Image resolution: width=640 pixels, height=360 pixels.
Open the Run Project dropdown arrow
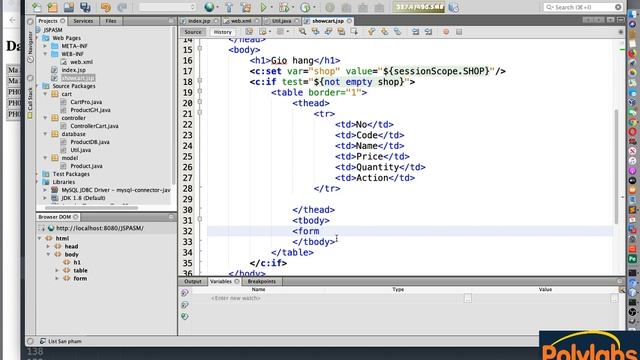click(271, 7)
